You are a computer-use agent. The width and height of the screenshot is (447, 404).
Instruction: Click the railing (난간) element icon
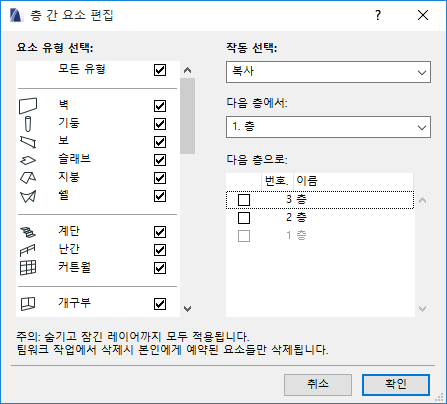pos(28,250)
